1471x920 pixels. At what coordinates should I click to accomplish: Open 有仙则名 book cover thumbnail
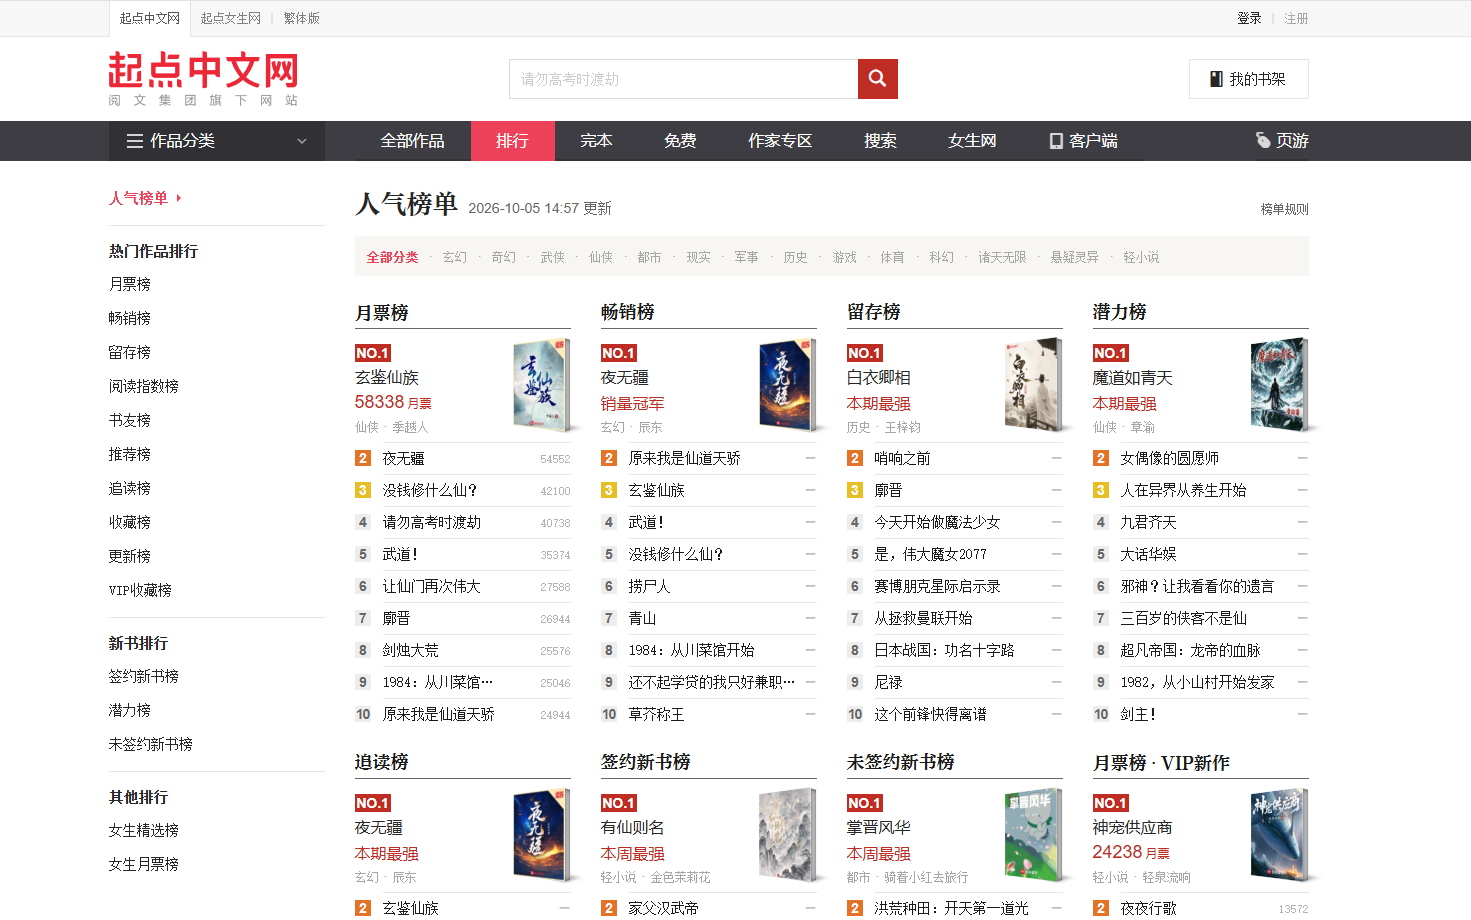787,835
